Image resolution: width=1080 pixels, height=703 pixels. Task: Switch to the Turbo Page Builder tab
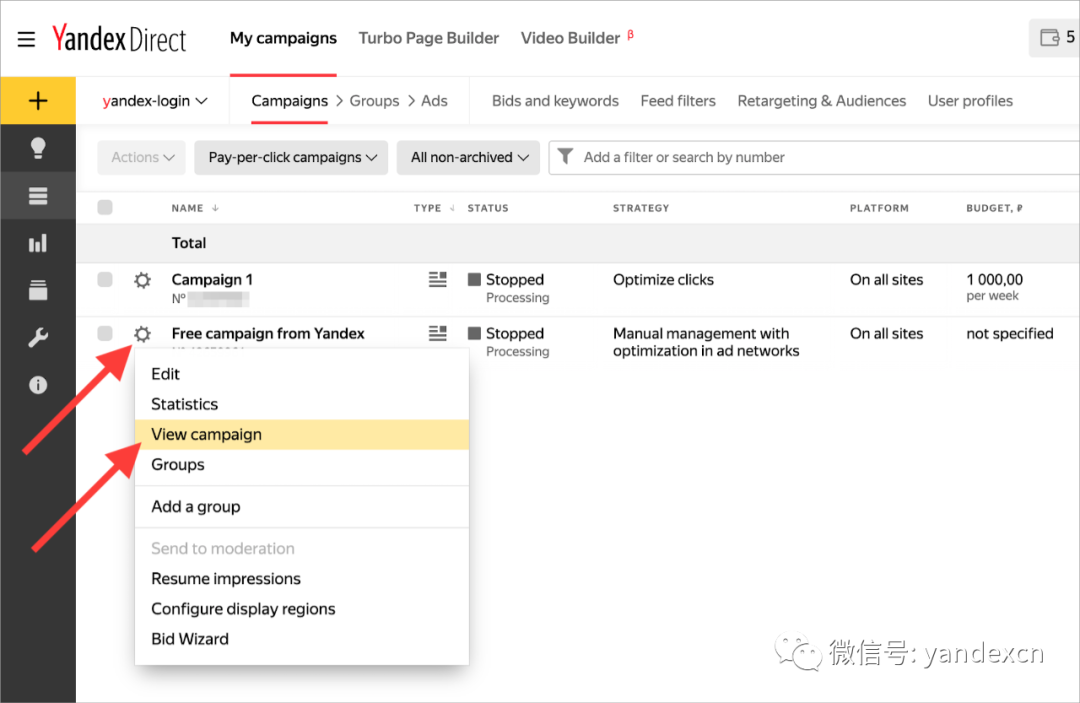tap(428, 38)
